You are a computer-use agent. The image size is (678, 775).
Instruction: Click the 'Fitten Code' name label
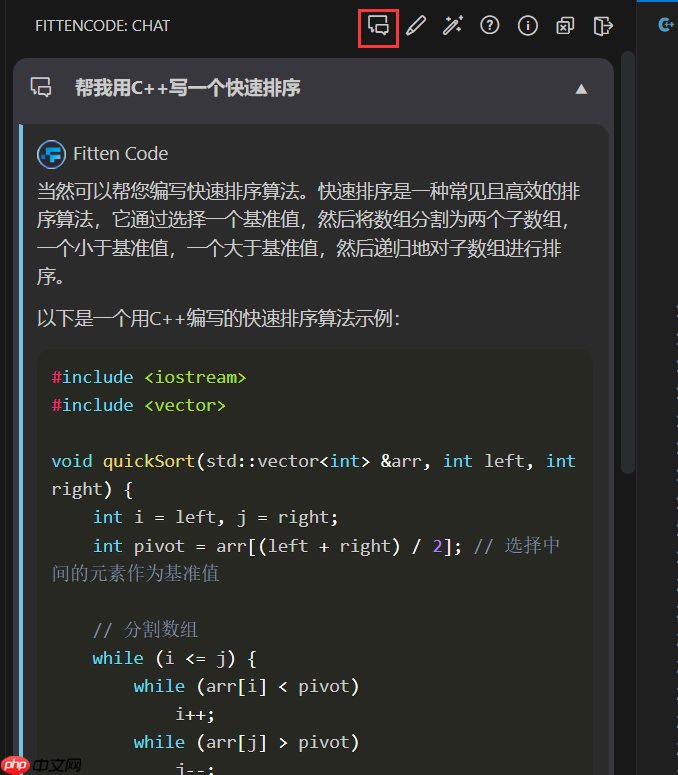point(121,154)
